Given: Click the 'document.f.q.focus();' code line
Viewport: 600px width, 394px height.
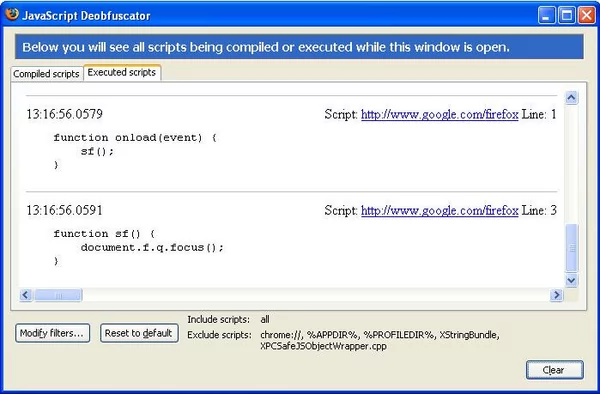Looking at the screenshot, I should pyautogui.click(x=152, y=247).
